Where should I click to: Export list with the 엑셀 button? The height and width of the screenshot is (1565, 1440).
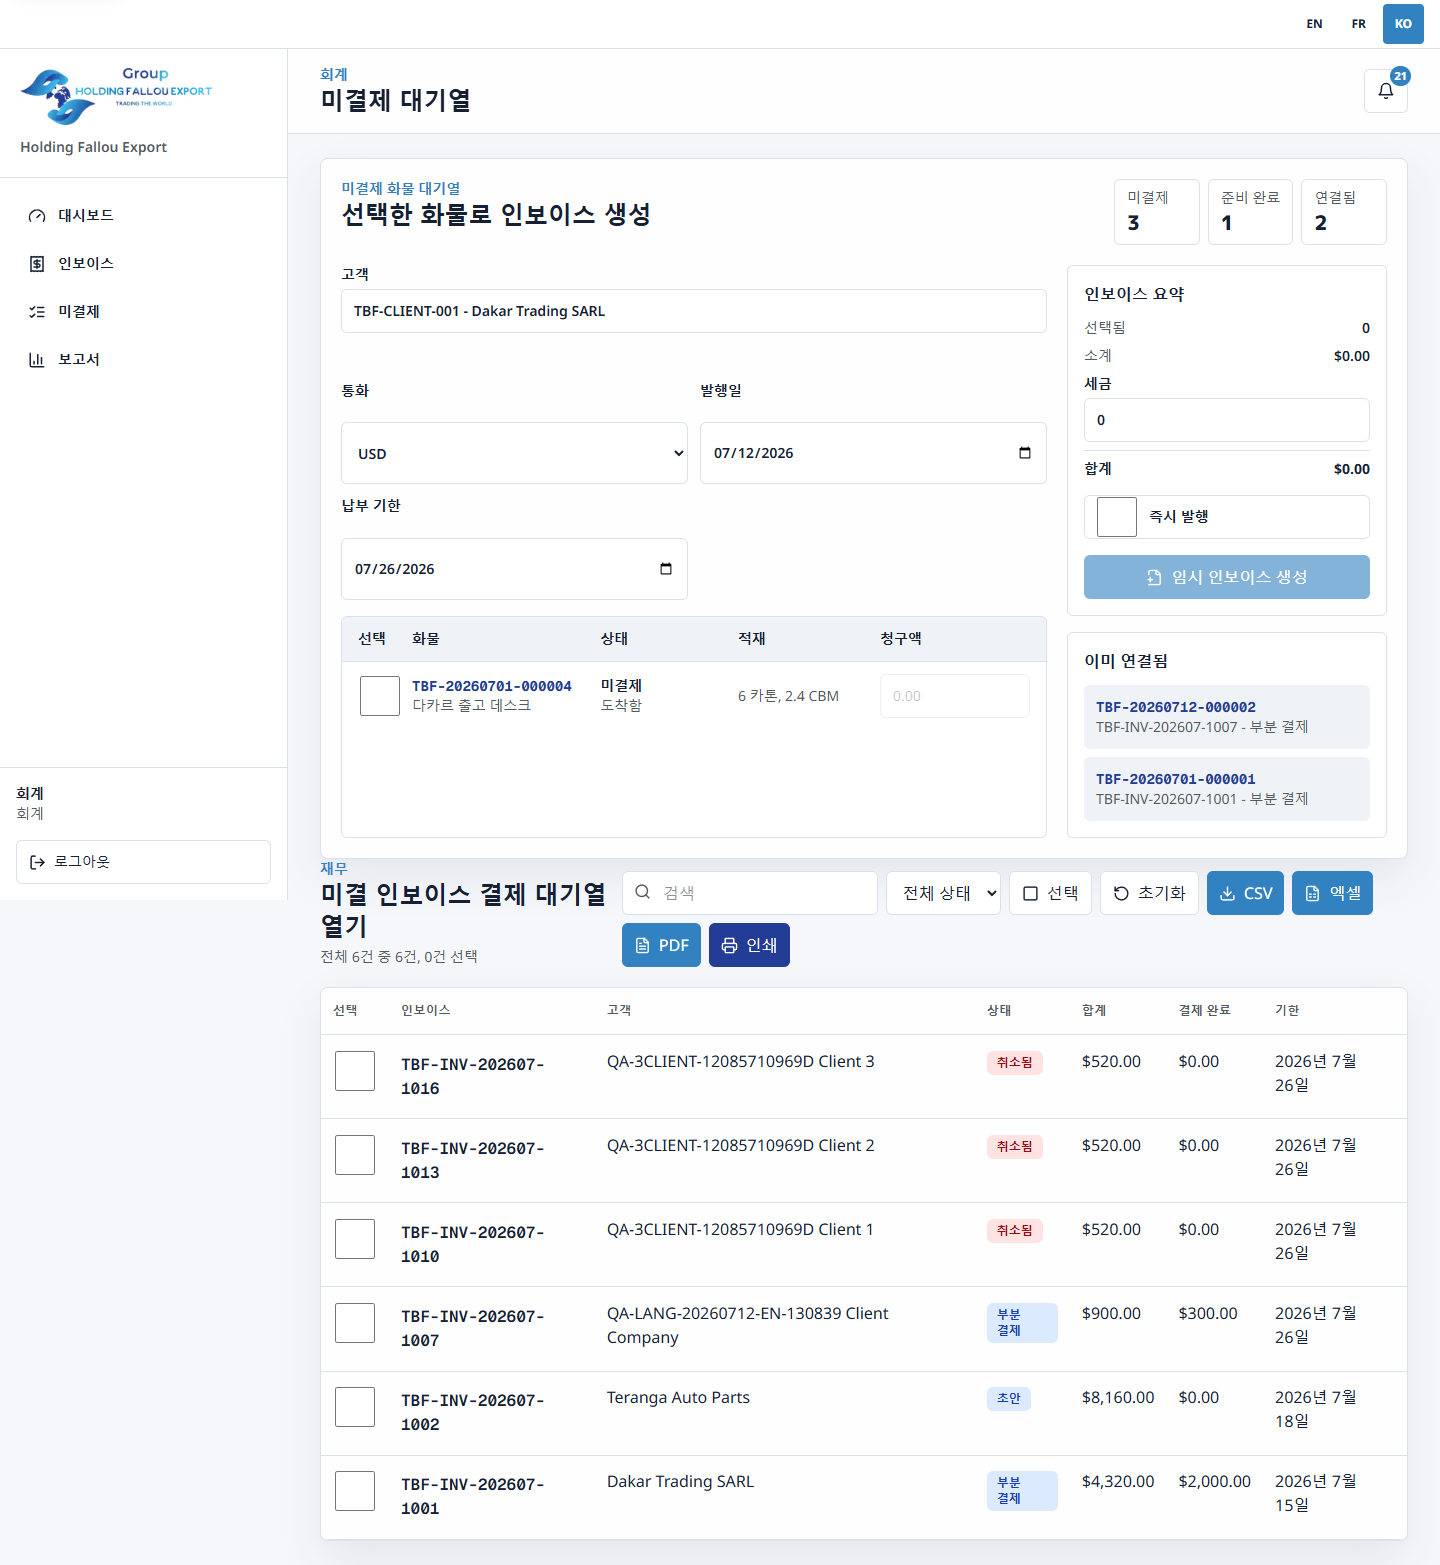click(x=1332, y=893)
